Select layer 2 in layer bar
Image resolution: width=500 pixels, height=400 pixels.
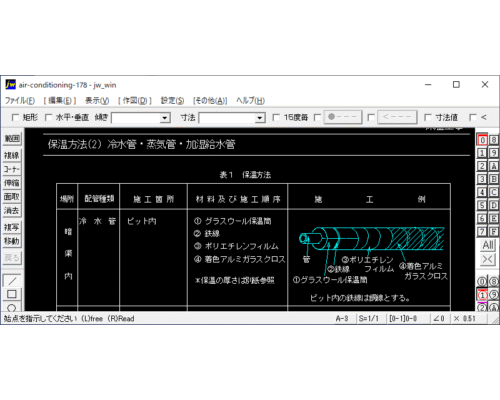[x=482, y=166]
